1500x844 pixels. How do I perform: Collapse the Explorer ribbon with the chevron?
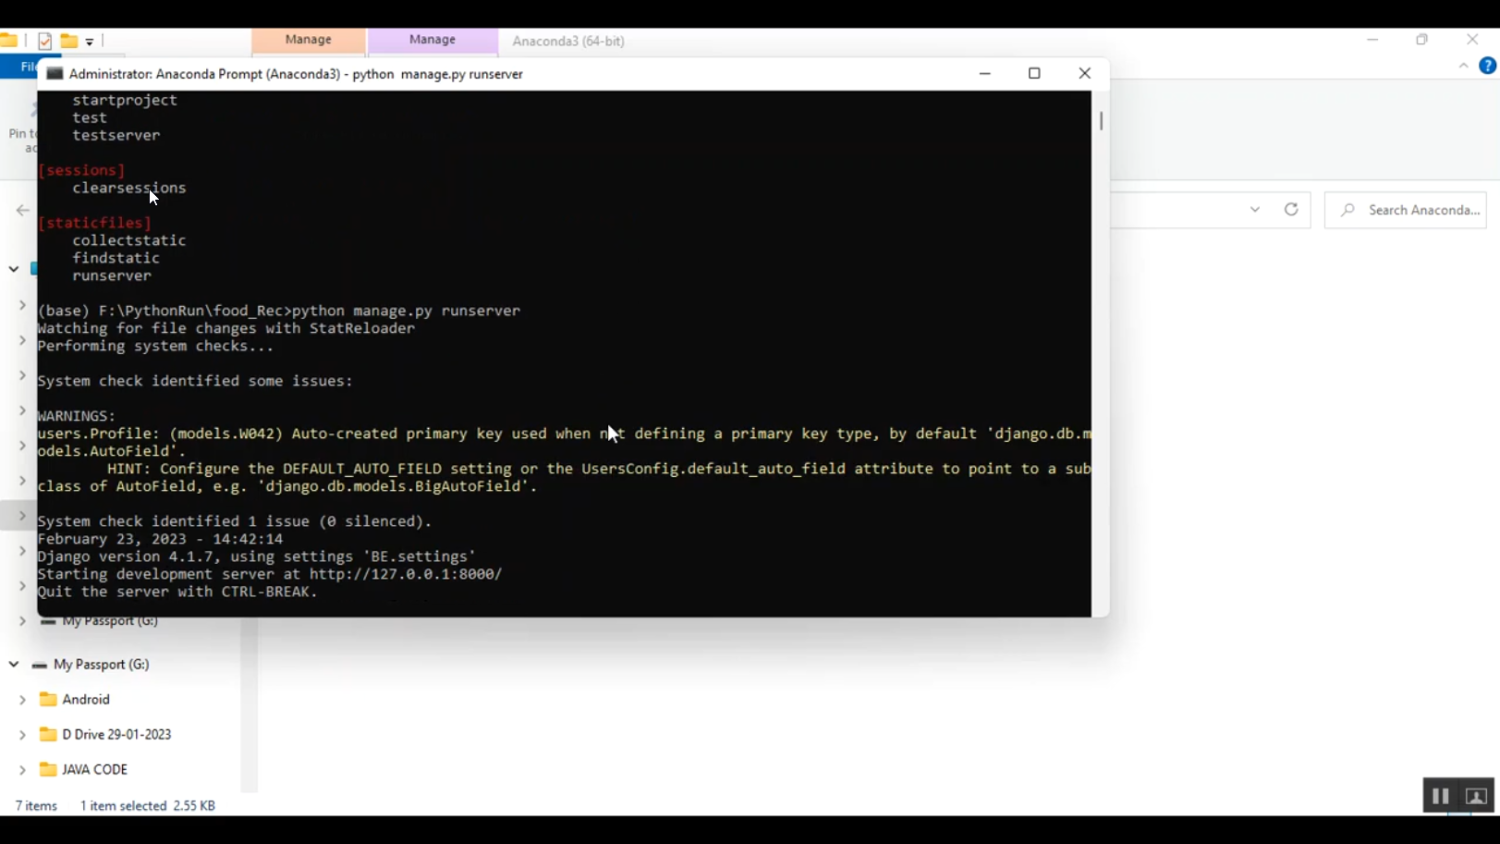pyautogui.click(x=1463, y=66)
